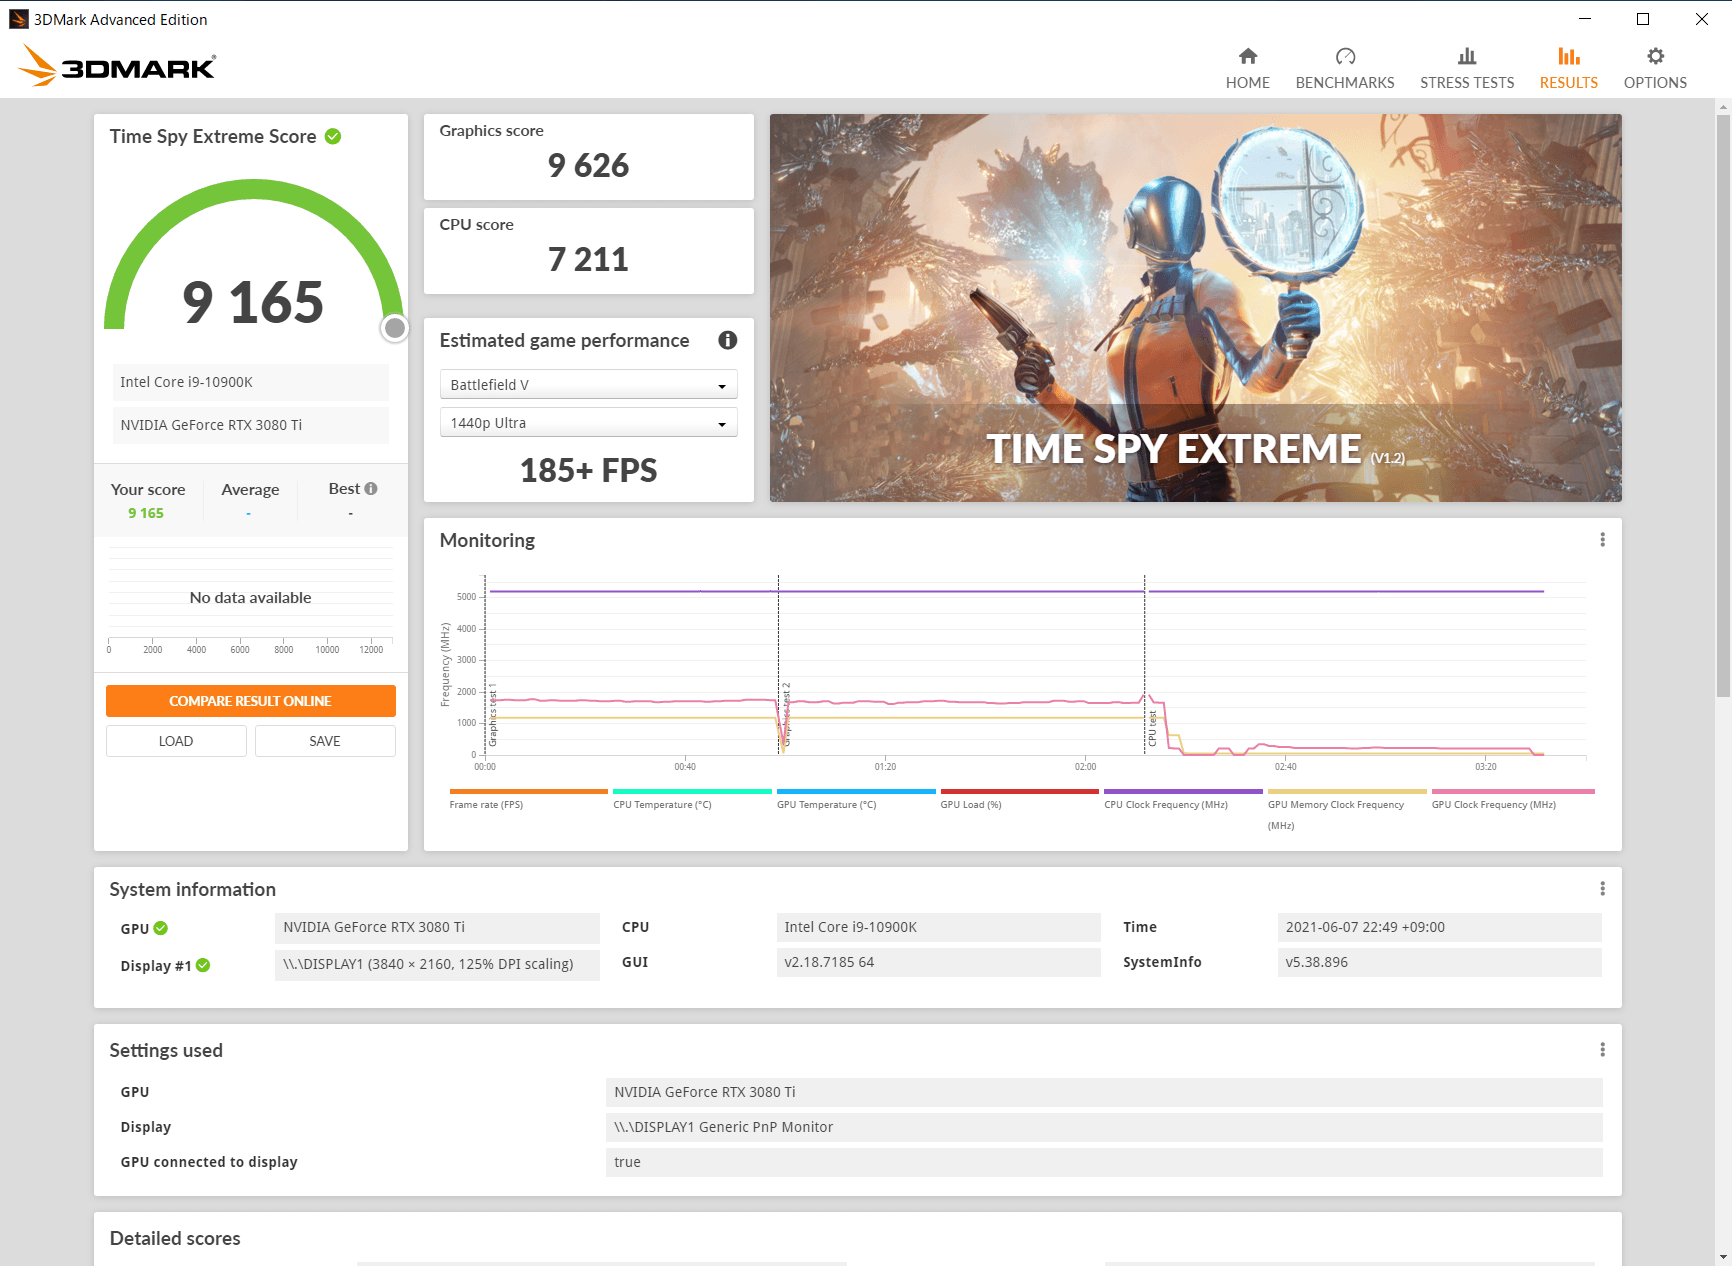
Task: Open the 1440p Ultra resolution dropdown
Action: click(588, 423)
